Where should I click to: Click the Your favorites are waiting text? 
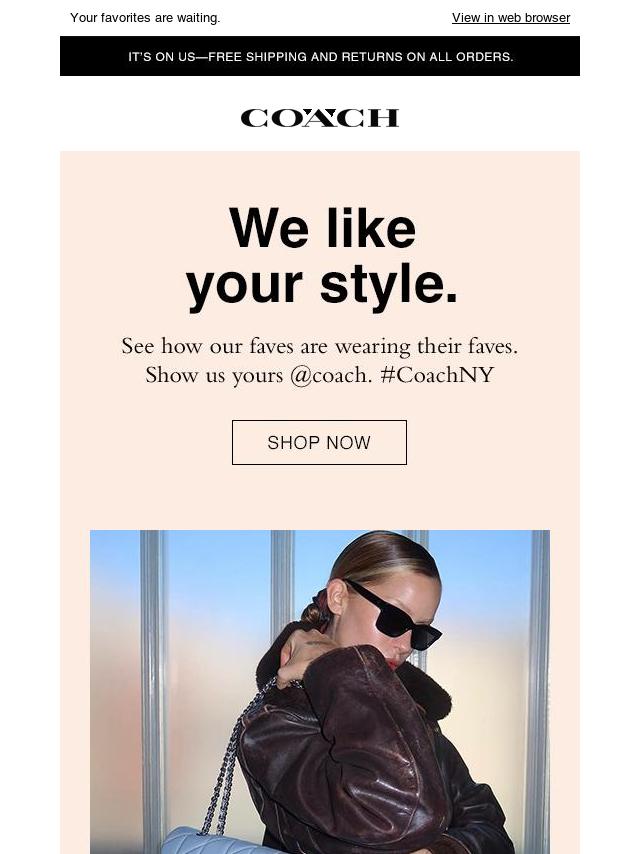coord(145,18)
